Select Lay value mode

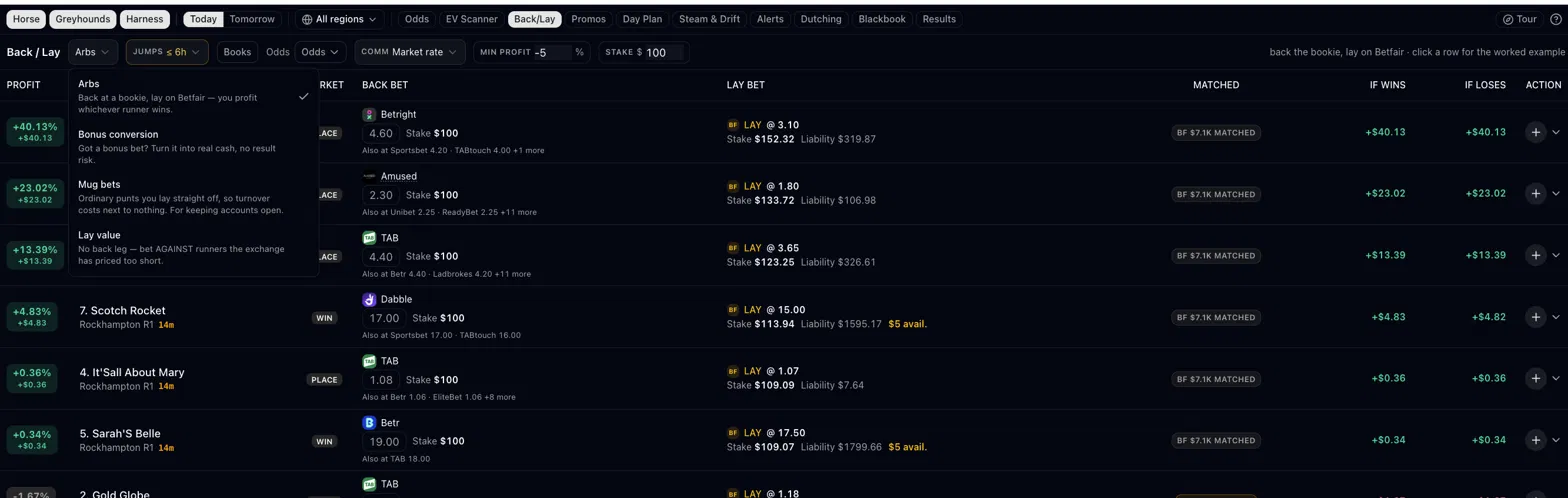point(194,247)
